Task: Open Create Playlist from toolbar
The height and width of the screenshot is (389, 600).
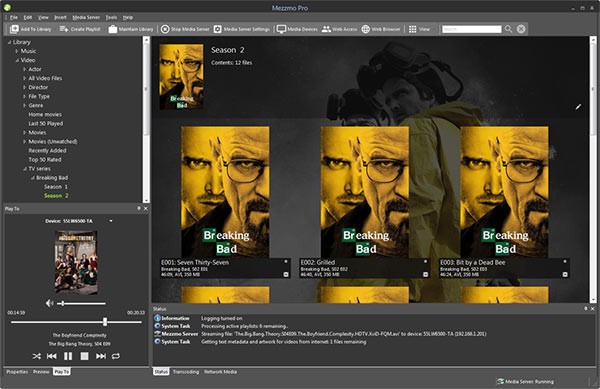Action: point(80,29)
